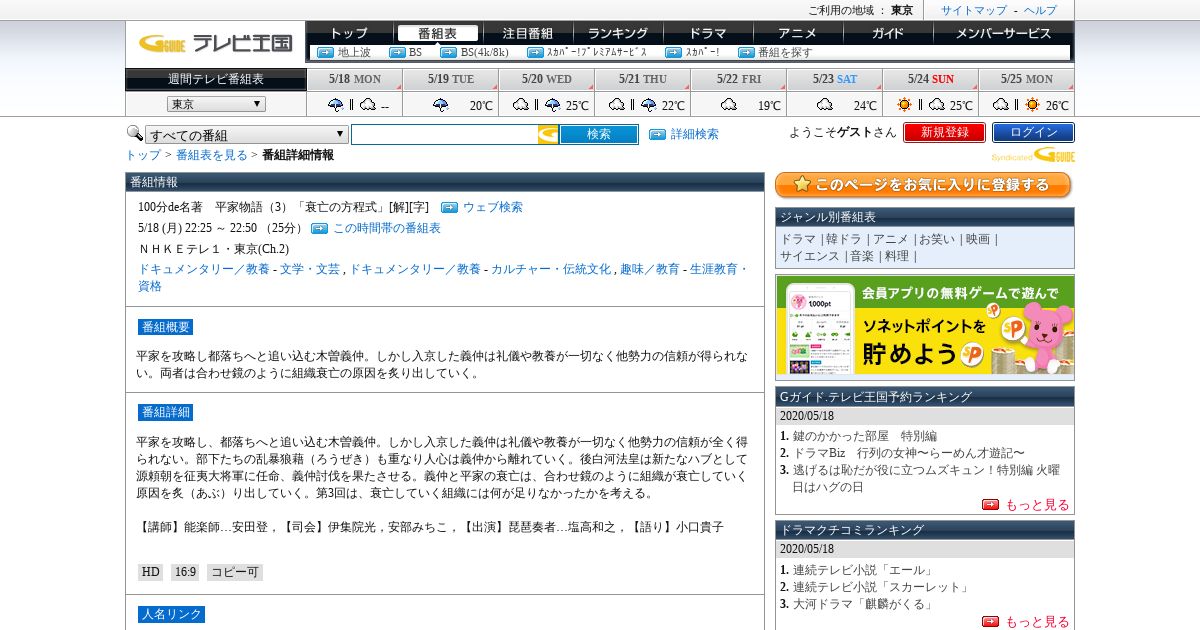Click the 週間テレビ番組表 header
The image size is (1200, 630).
coord(216,79)
